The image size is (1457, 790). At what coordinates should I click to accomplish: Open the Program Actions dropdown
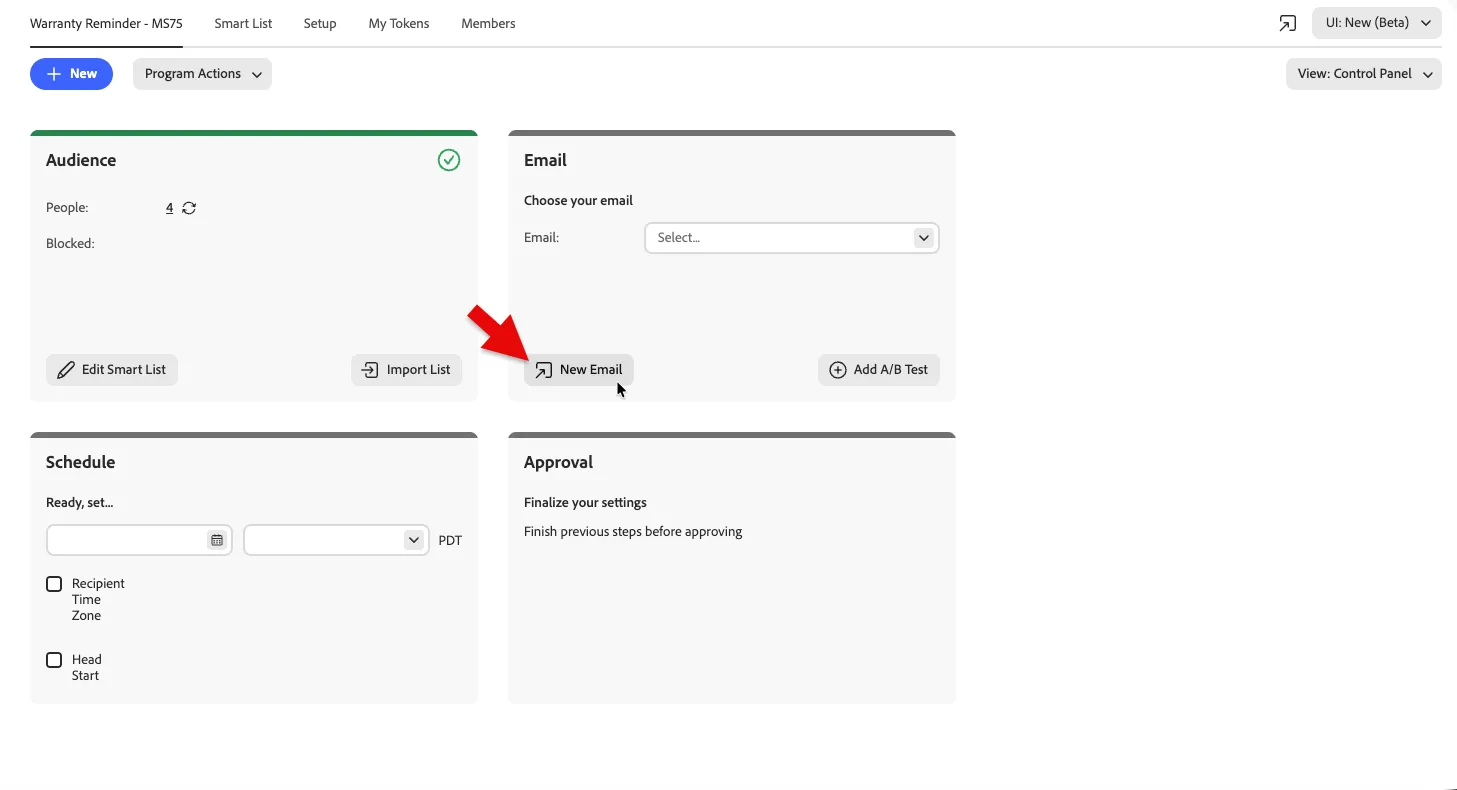[x=202, y=74]
